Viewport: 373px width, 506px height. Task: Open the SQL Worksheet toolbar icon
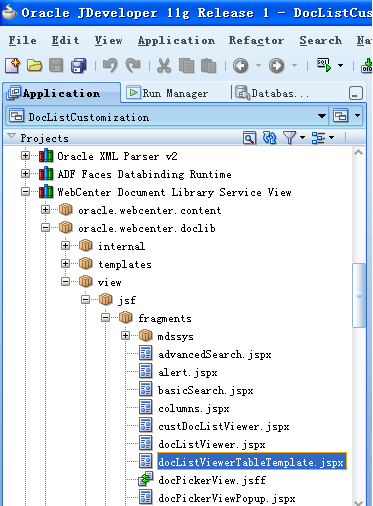click(x=324, y=65)
